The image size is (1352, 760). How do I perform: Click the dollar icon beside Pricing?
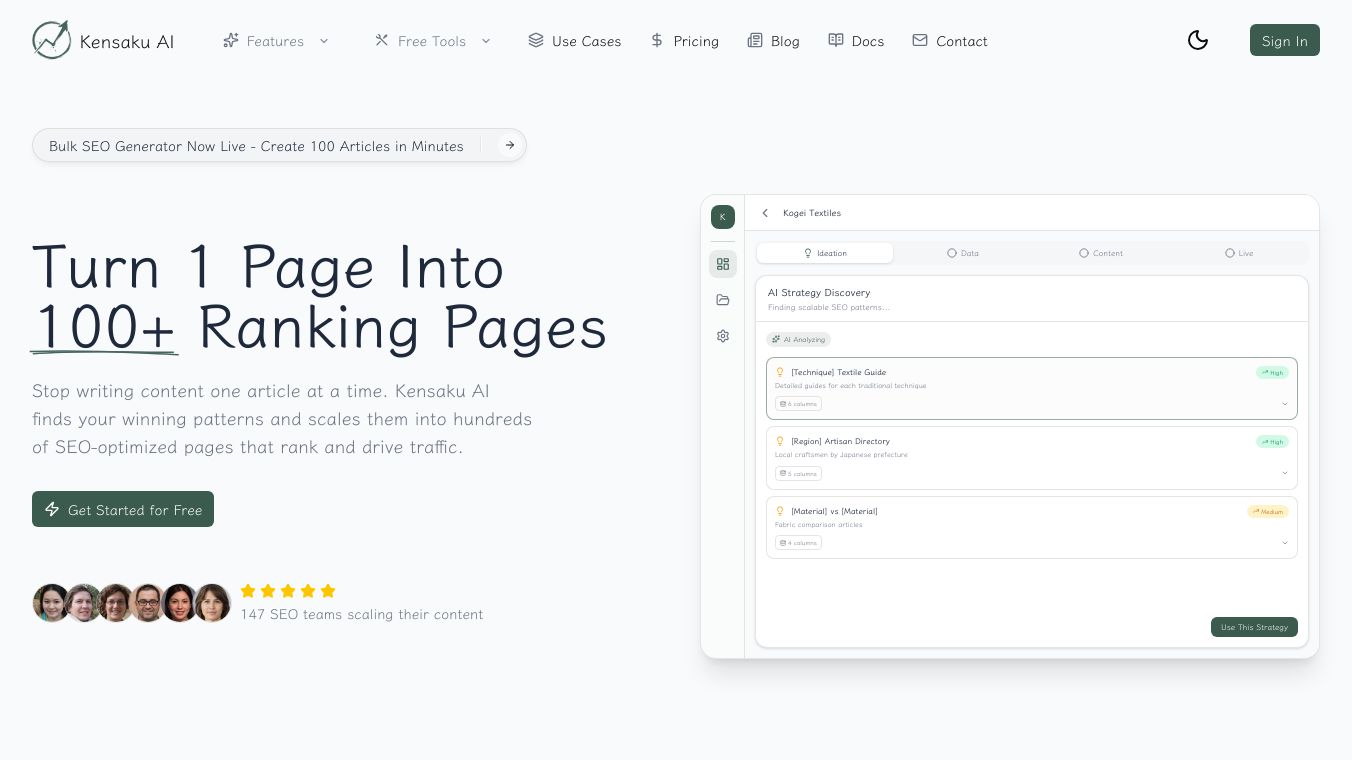click(x=657, y=40)
